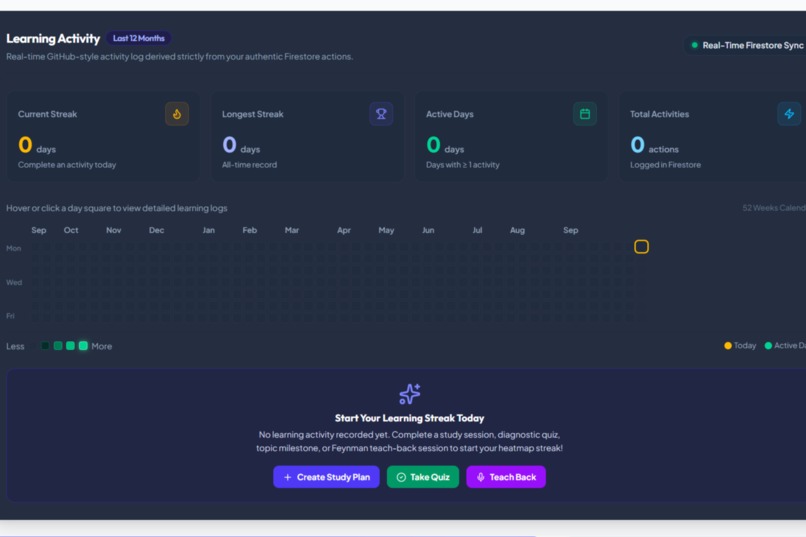Click the flame icon on Current Streak card
This screenshot has width=806, height=537.
177,114
